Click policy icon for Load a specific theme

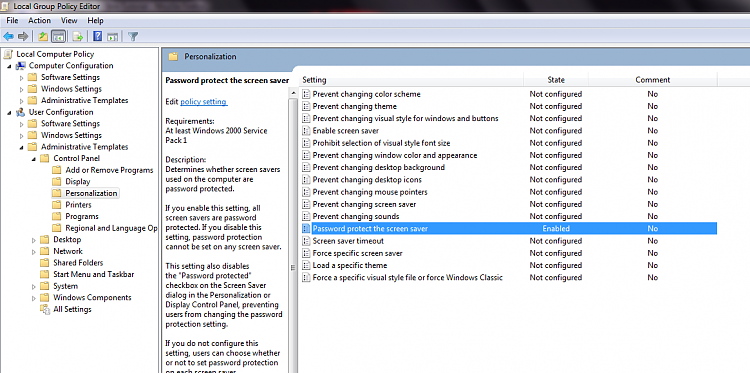click(307, 265)
